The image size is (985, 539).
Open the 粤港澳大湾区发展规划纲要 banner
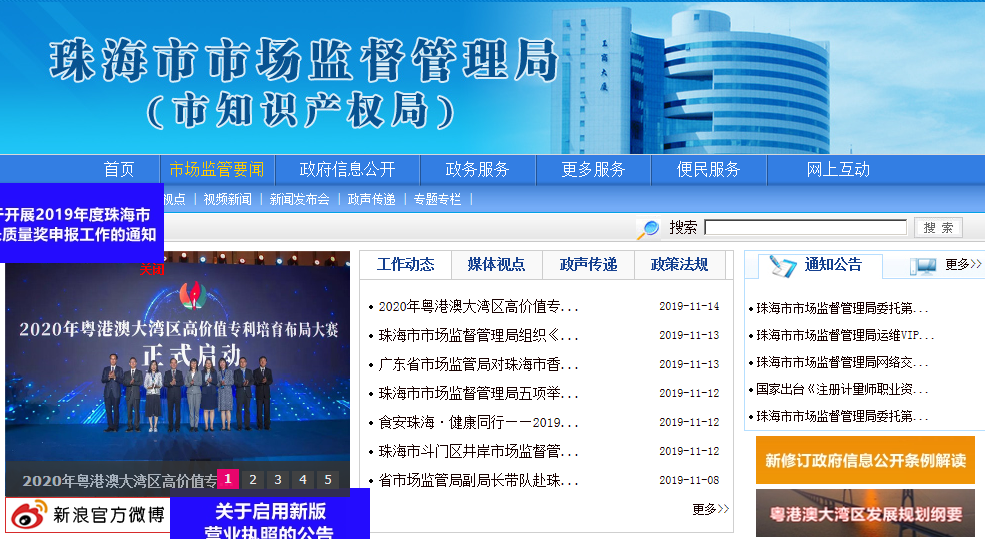[x=865, y=513]
